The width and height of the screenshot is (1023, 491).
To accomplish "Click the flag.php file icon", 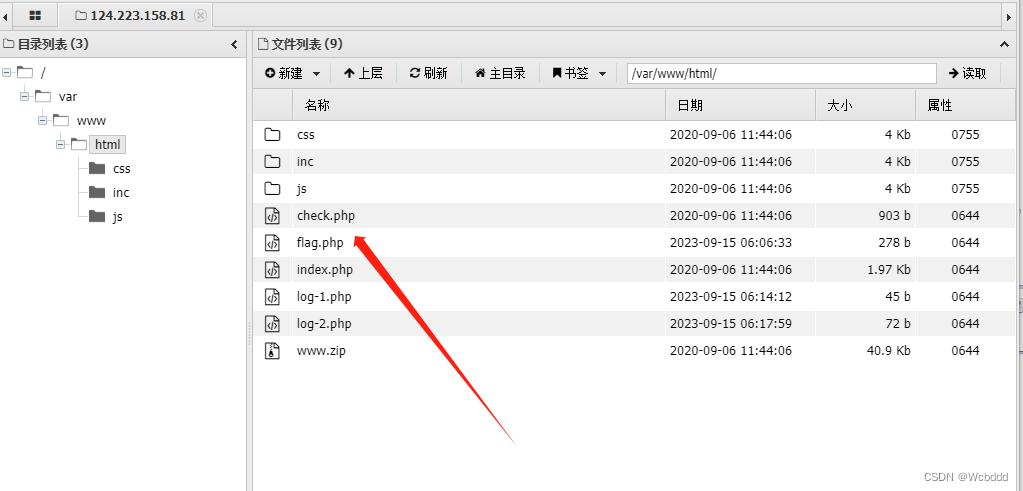I will 272,243.
